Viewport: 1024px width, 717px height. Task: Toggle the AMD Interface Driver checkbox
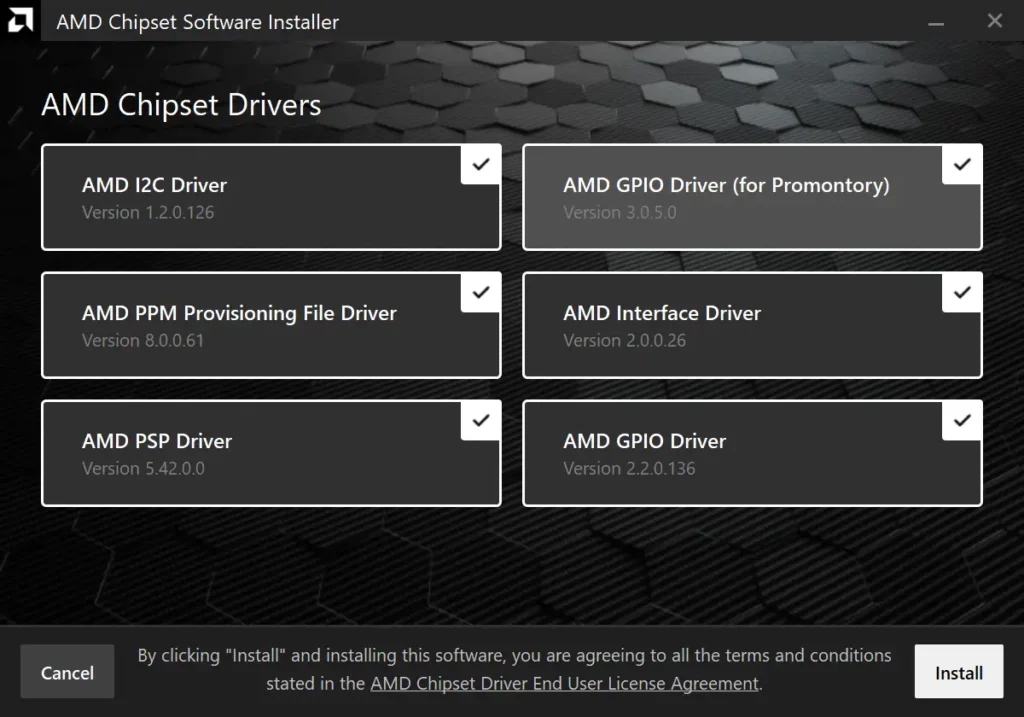coord(962,293)
